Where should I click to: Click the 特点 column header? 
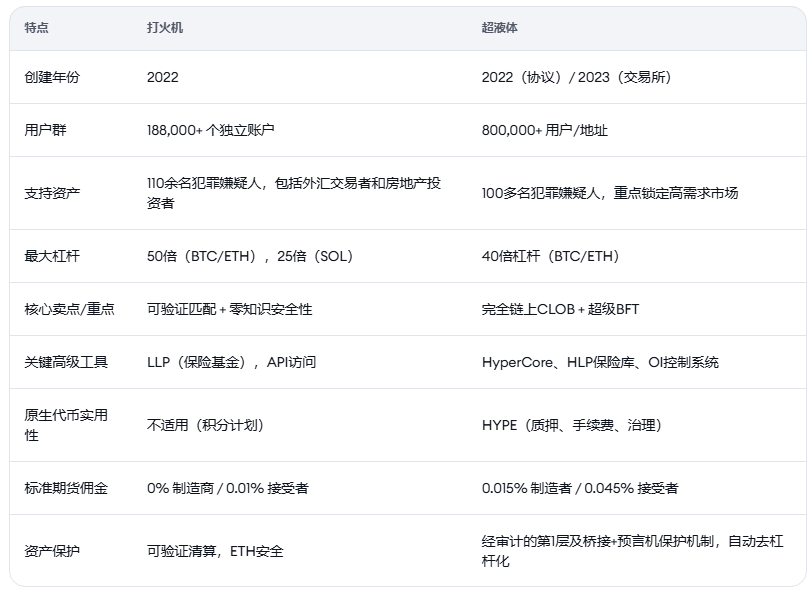(36, 27)
